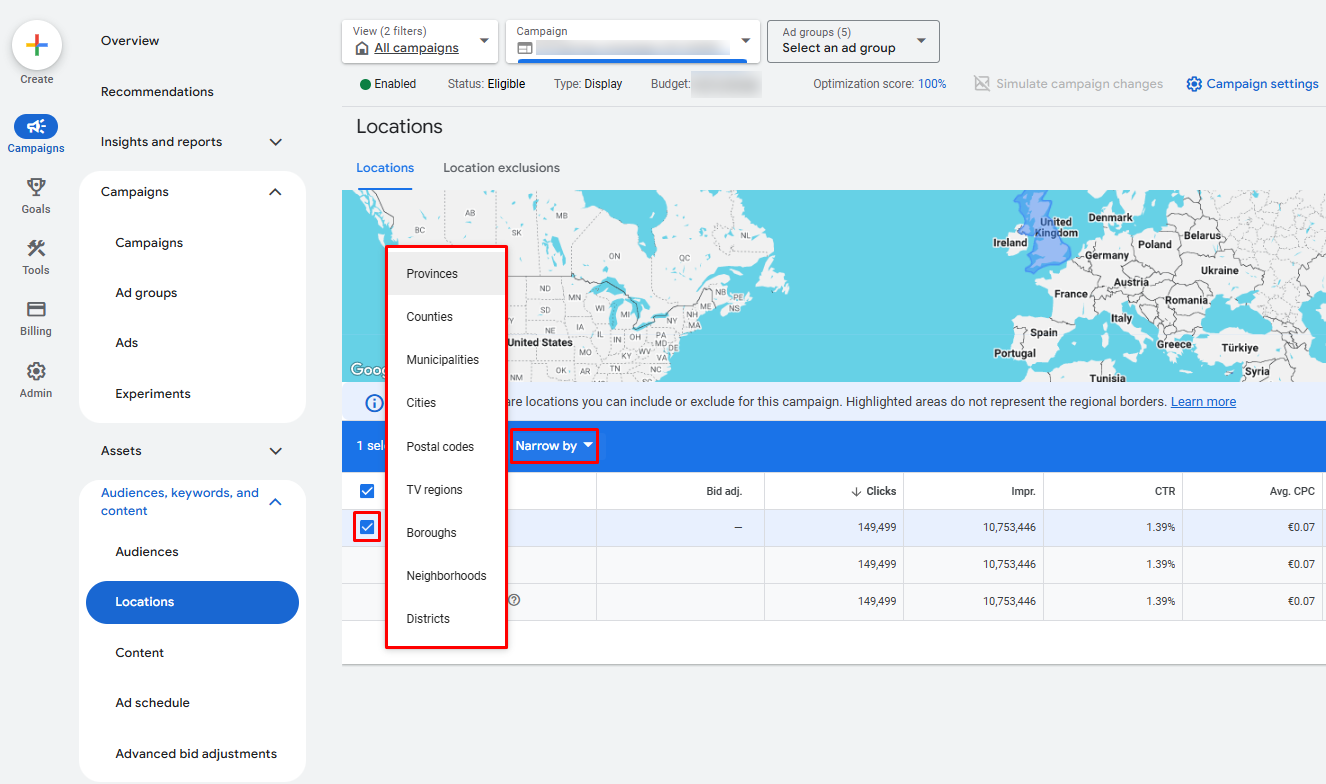Click the All campaigns link

416,48
